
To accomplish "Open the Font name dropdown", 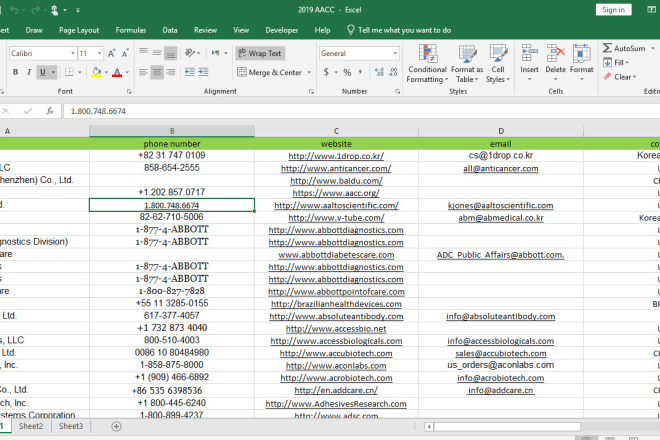I will click(73, 53).
